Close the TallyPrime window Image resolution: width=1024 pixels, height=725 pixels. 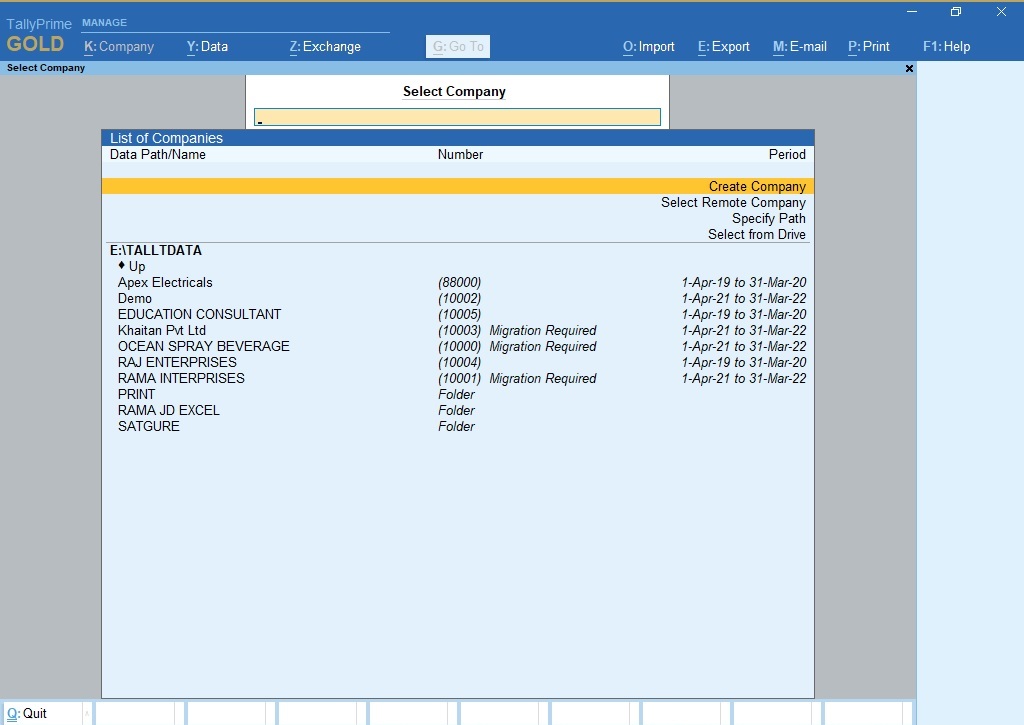1001,12
